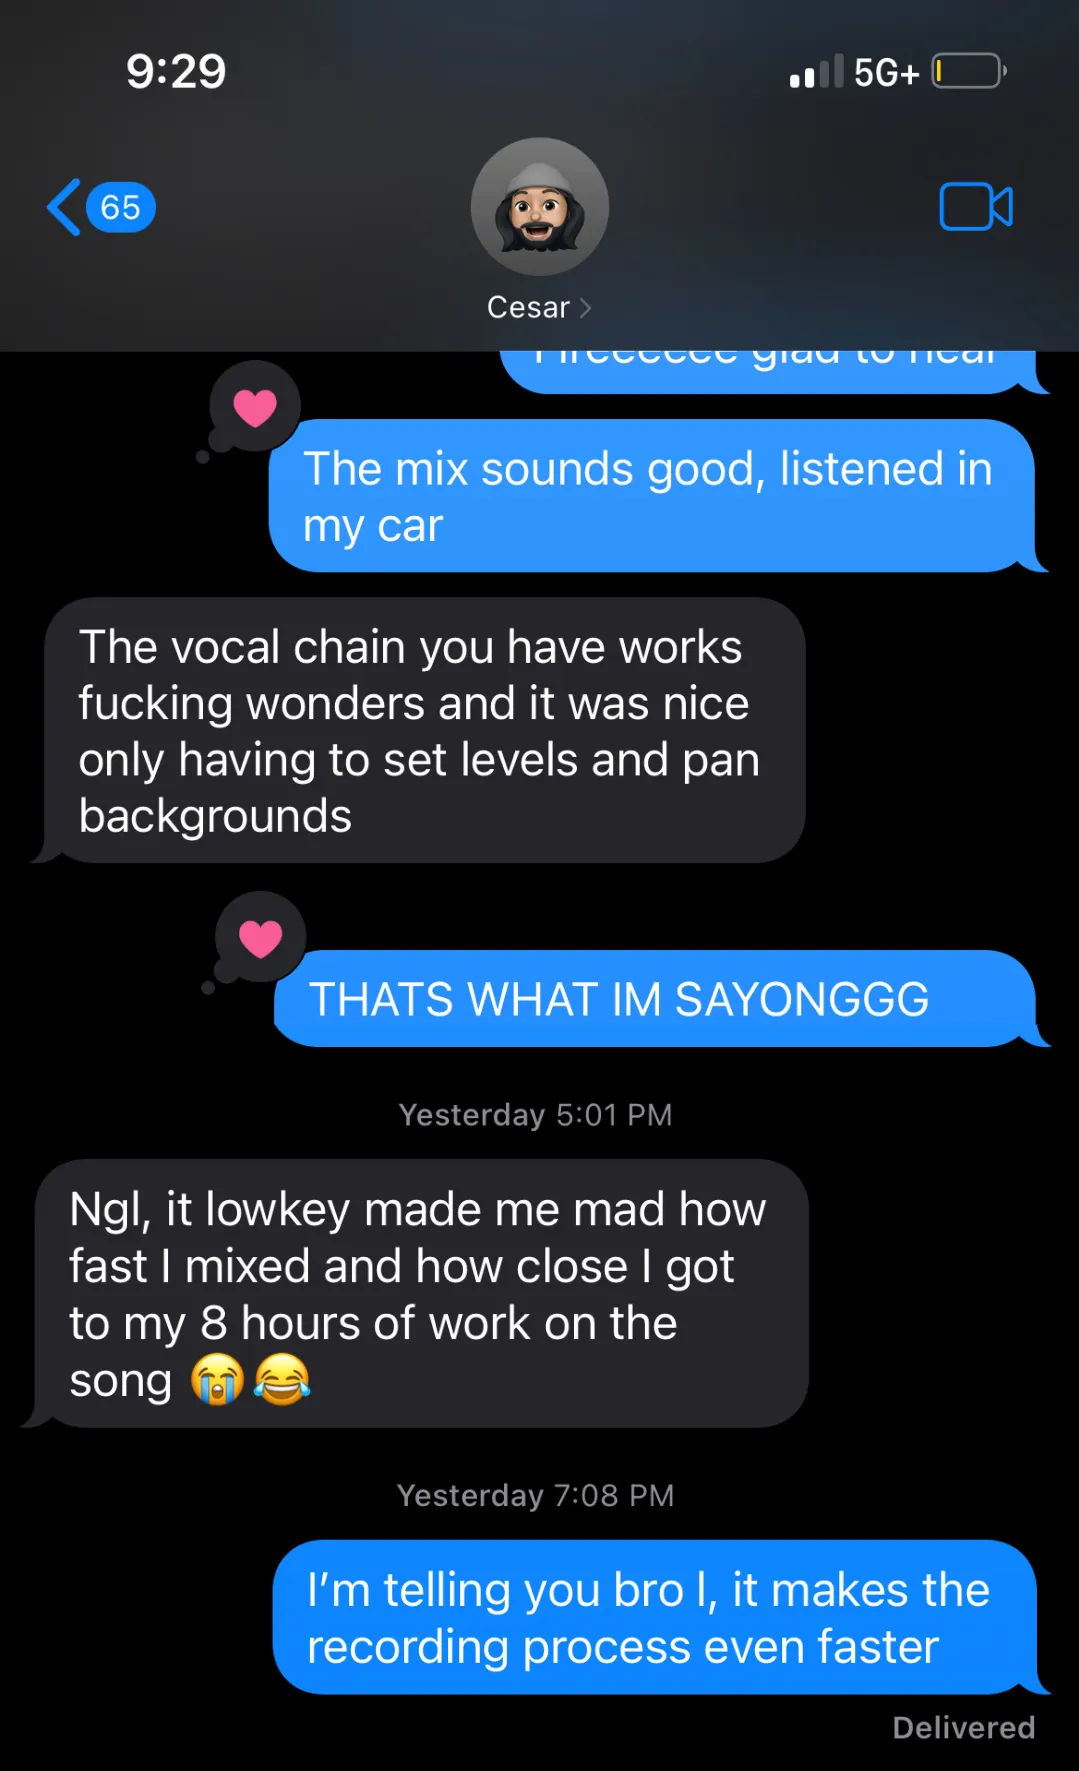Tap the battery status icon
The image size is (1079, 1771).
(x=969, y=72)
